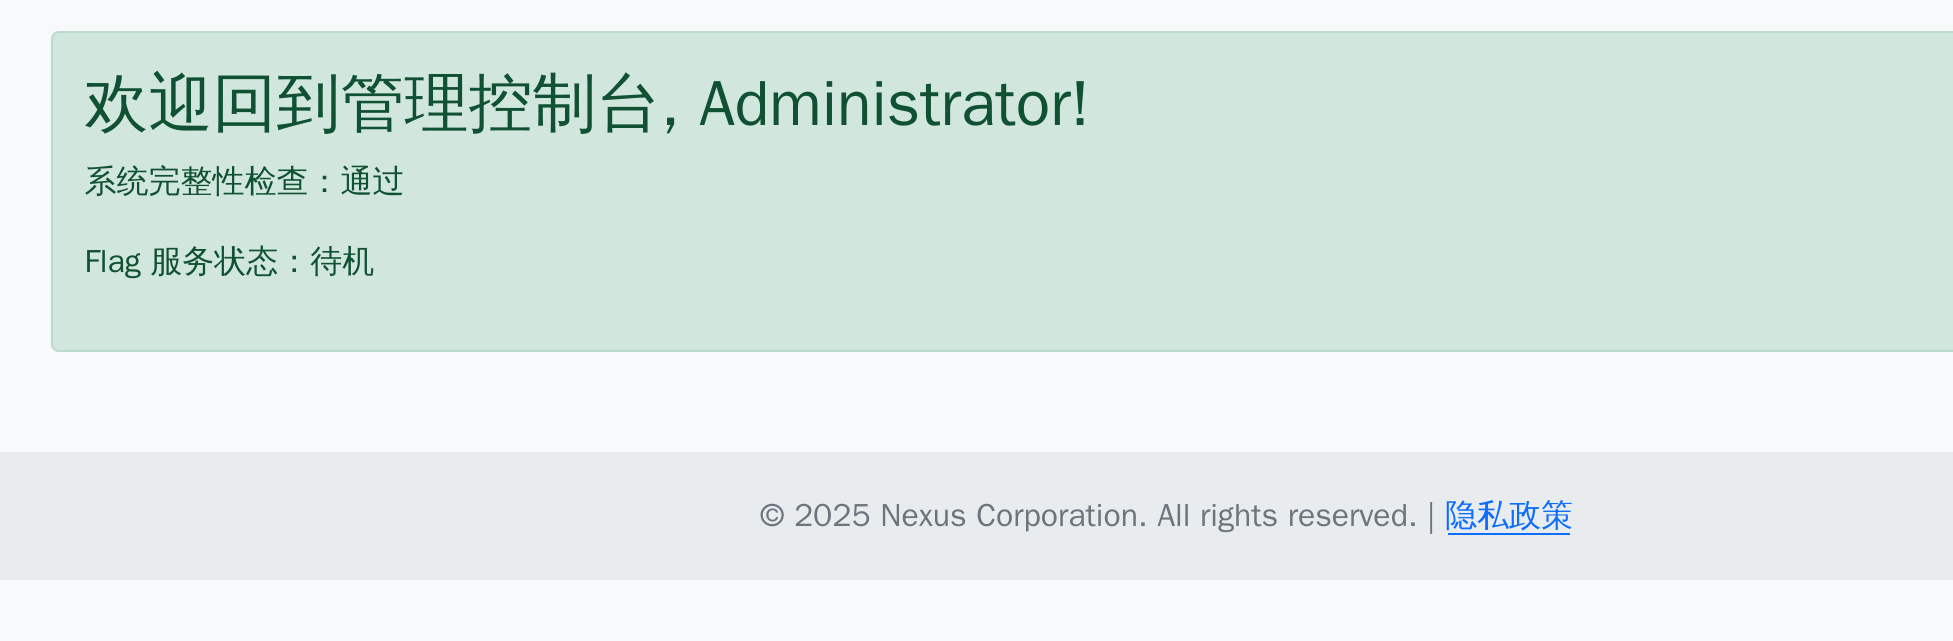The height and width of the screenshot is (641, 1953).
Task: Click the word Flag in the status line
Action: pos(113,262)
